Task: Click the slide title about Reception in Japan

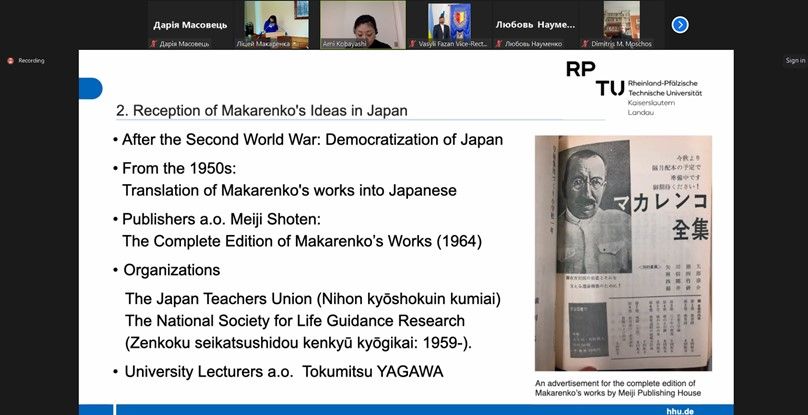Action: tap(262, 110)
